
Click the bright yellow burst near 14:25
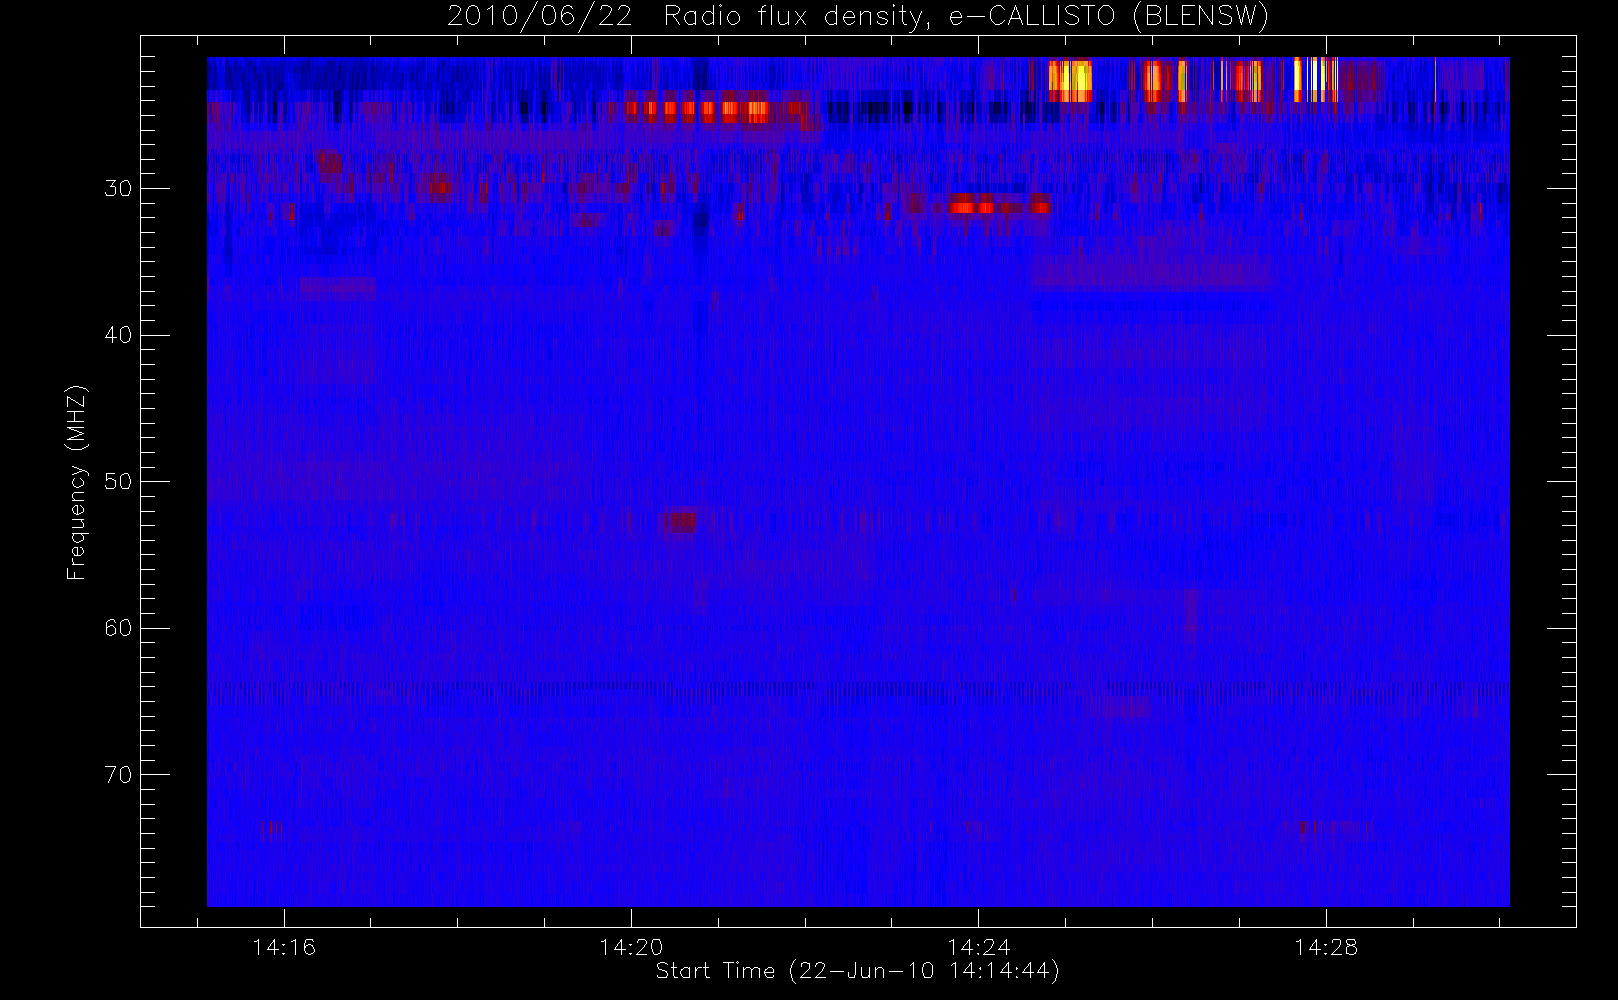[x=1070, y=80]
